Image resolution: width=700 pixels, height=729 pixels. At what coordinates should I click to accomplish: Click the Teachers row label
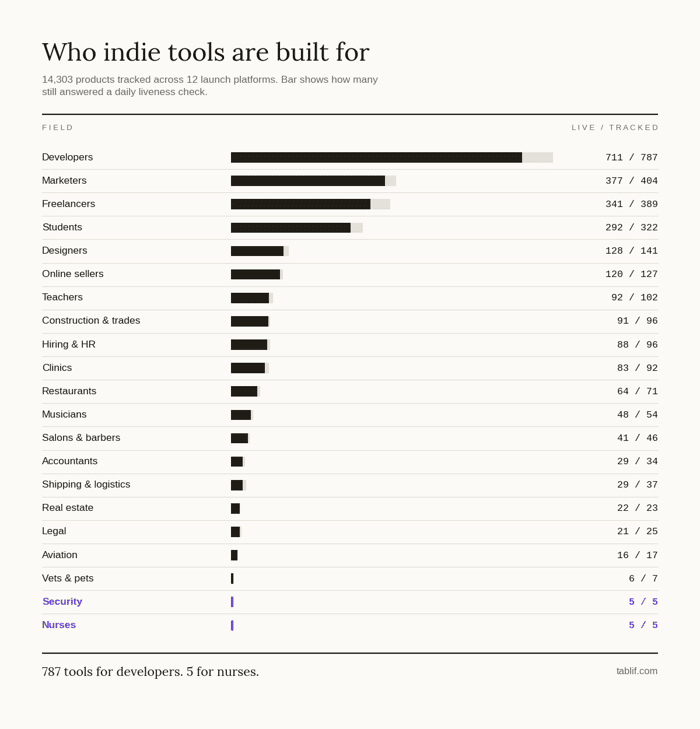62,297
